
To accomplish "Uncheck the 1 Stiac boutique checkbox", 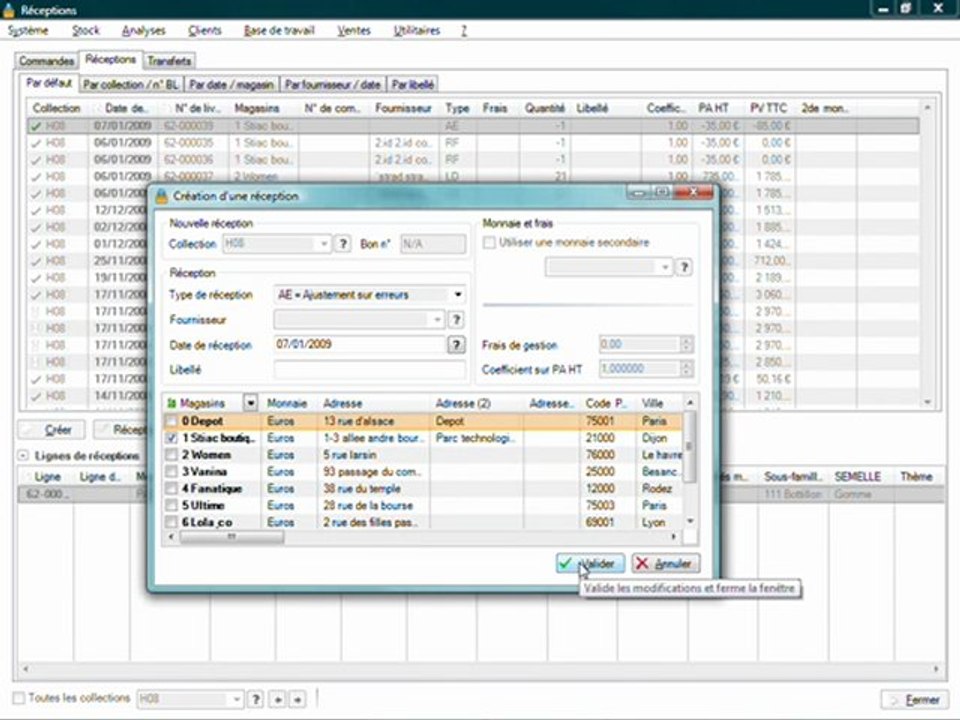I will 171,438.
